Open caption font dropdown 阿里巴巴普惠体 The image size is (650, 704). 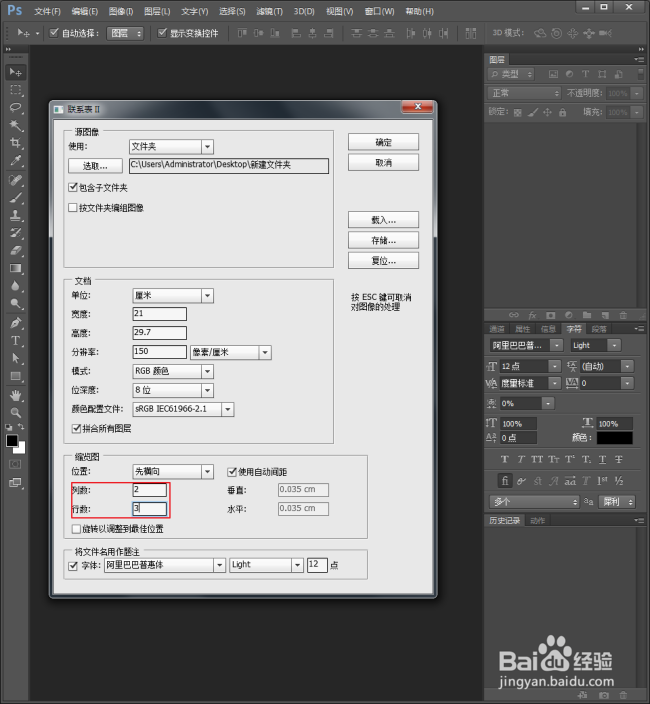tap(165, 565)
